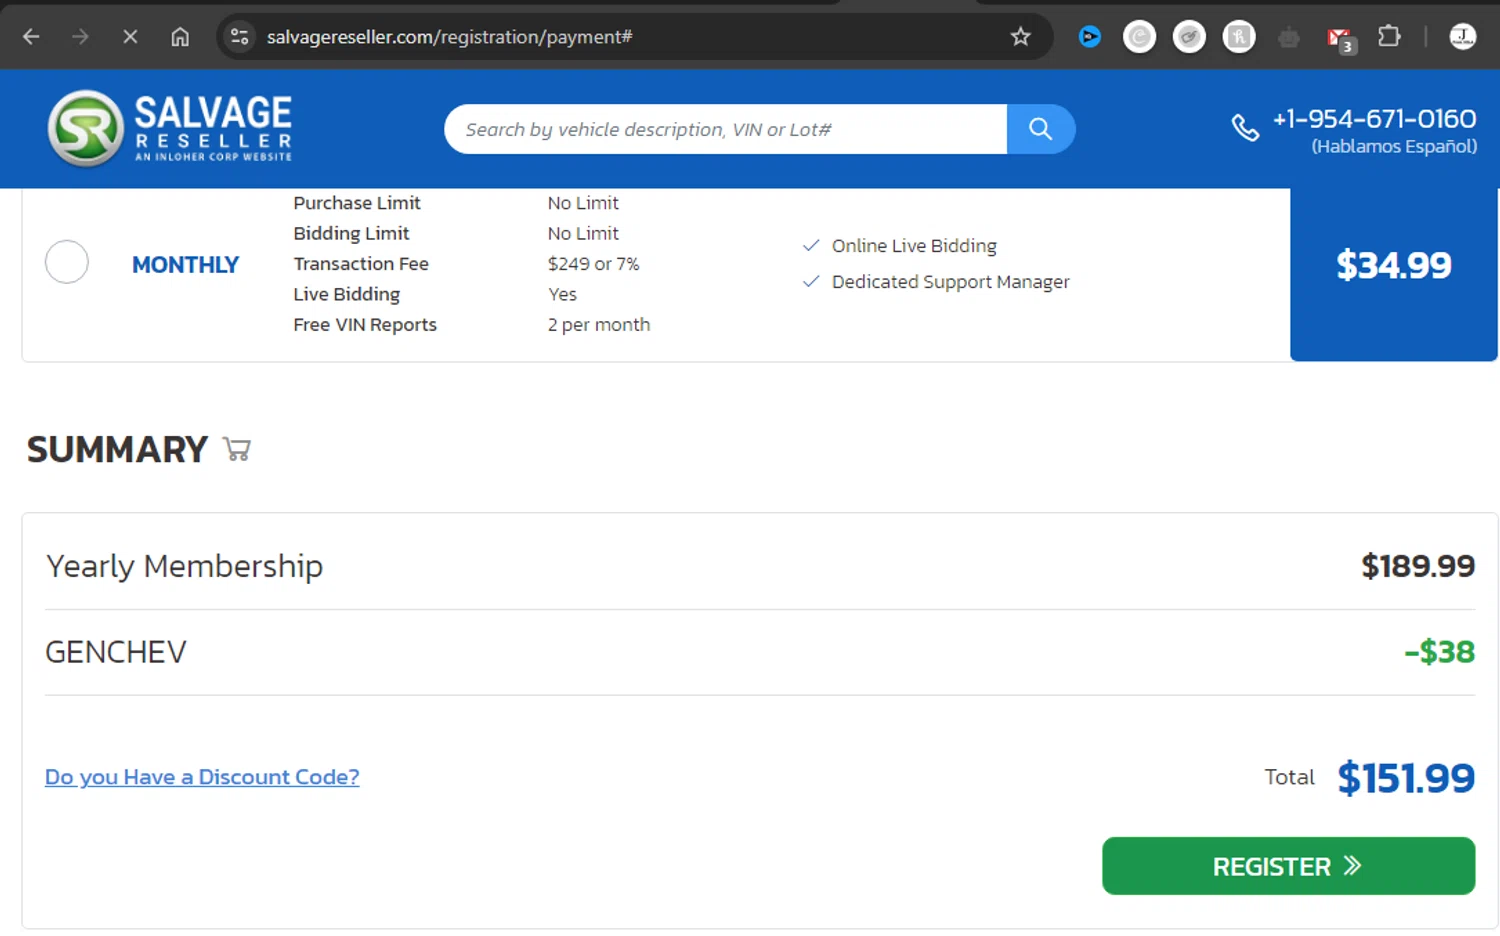
Task: Click the MONTHLY plan label
Action: 186,265
